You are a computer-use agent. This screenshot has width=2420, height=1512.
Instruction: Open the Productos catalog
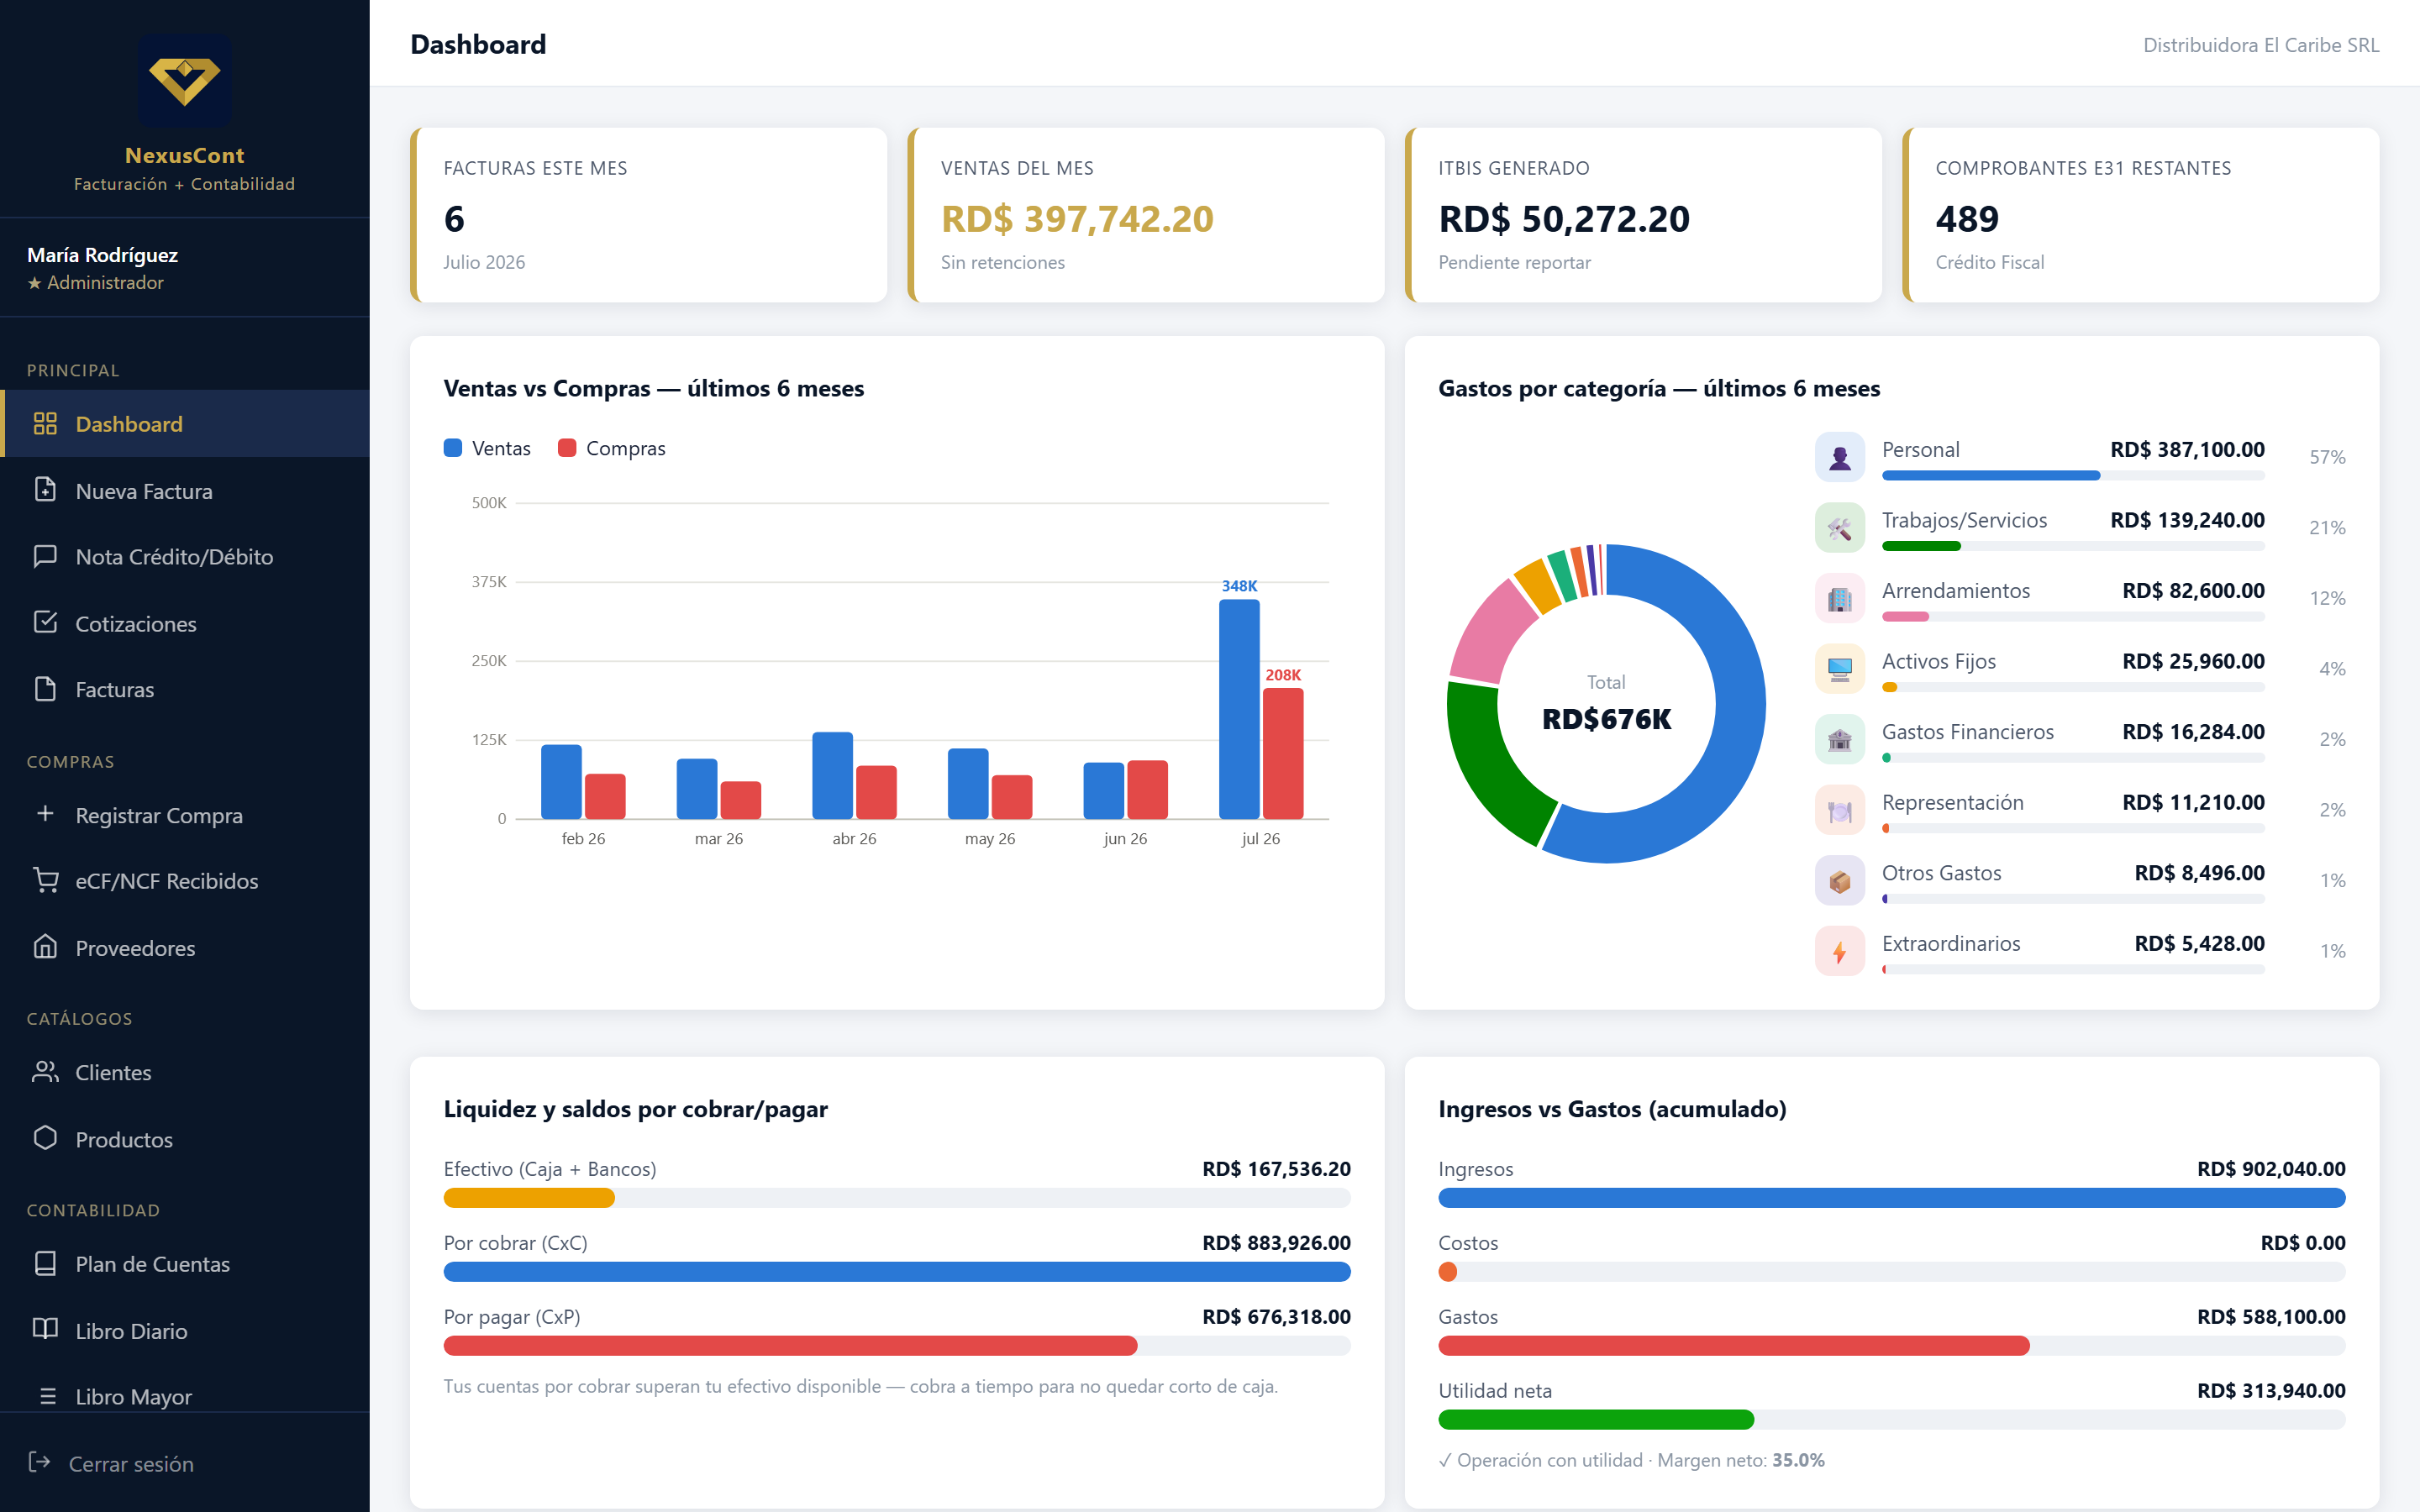tap(185, 1139)
